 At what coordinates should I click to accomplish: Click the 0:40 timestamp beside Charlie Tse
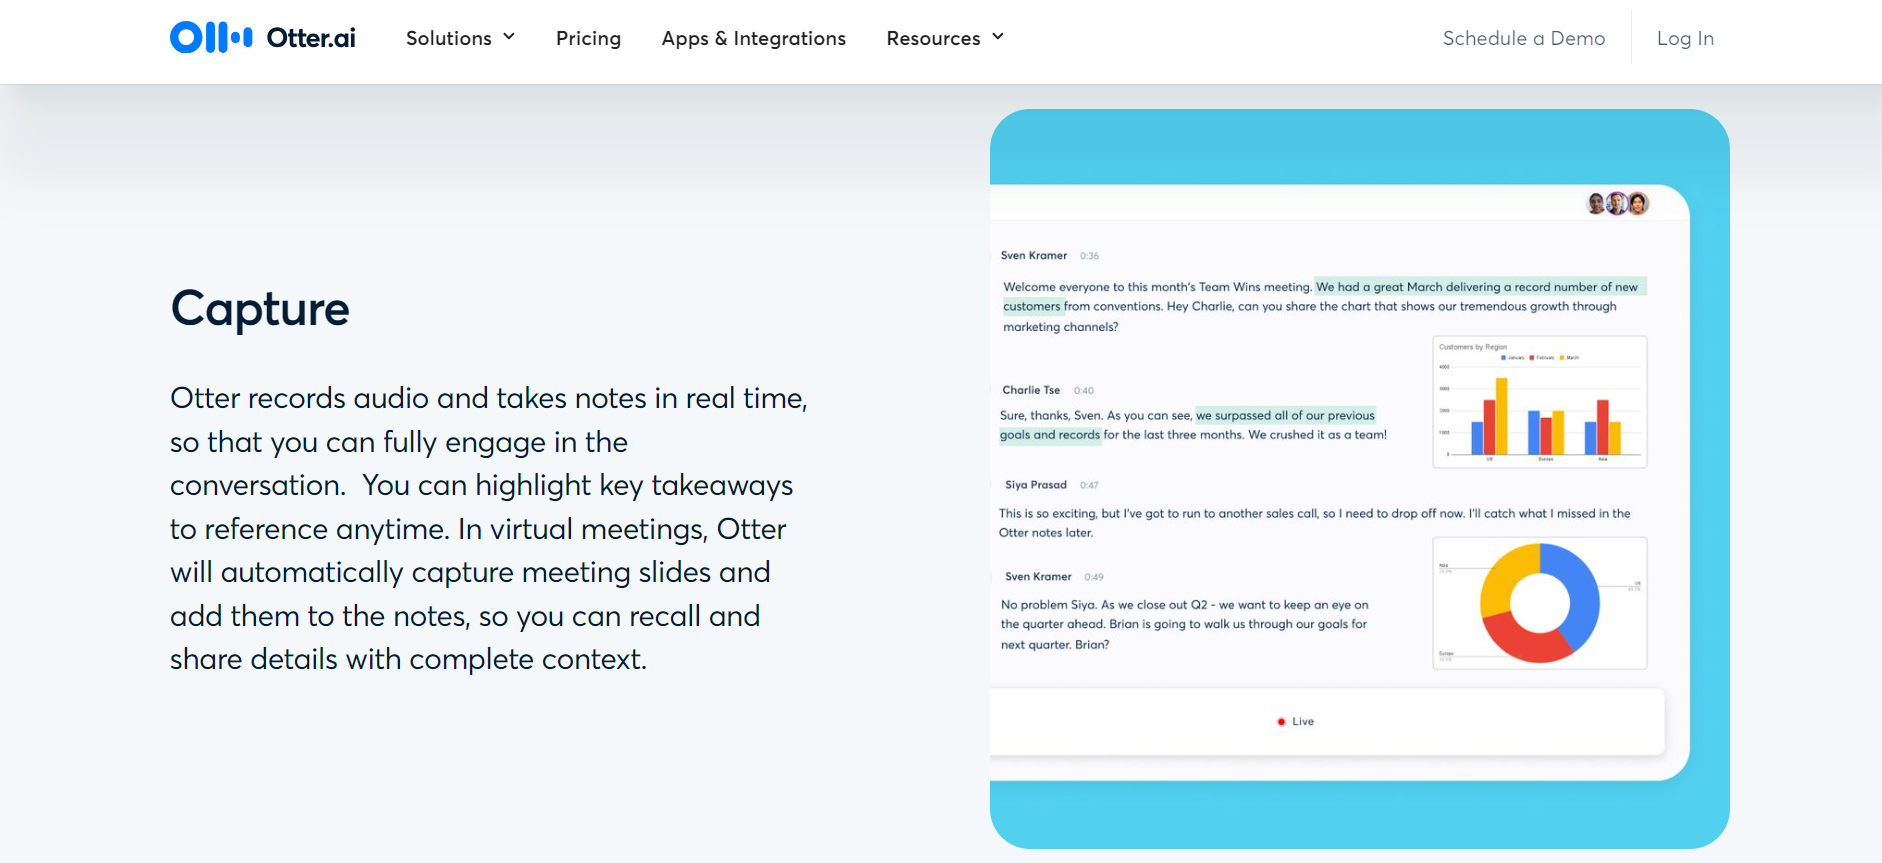click(1084, 391)
